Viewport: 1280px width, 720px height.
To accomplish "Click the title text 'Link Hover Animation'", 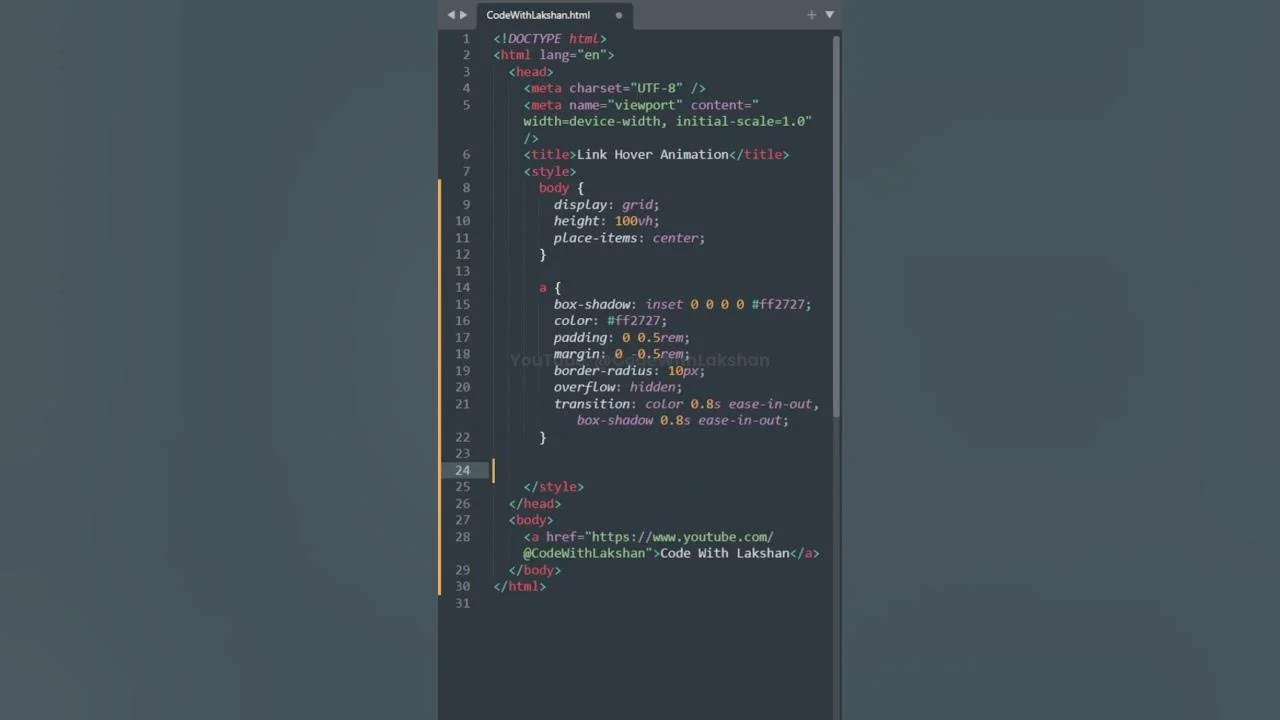I will [x=652, y=155].
